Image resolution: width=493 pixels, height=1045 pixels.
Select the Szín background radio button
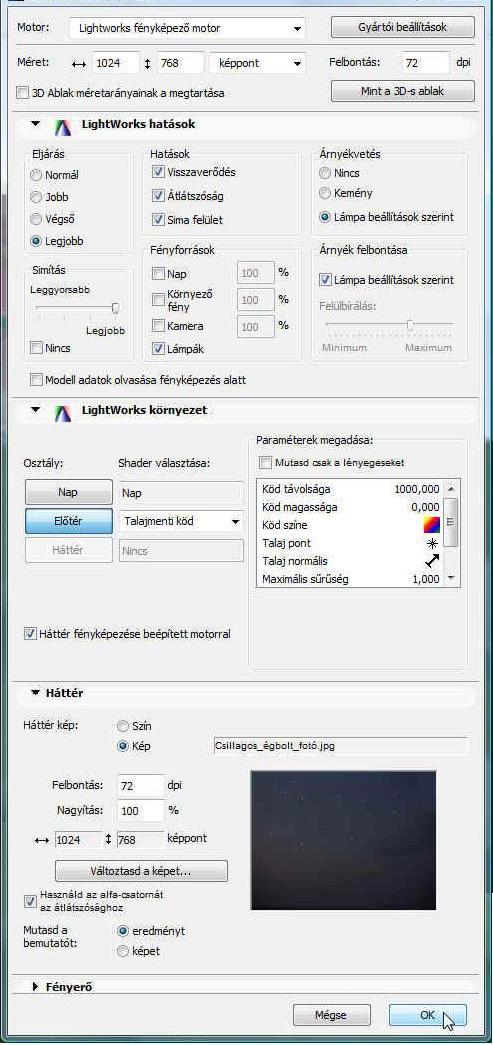pos(123,726)
